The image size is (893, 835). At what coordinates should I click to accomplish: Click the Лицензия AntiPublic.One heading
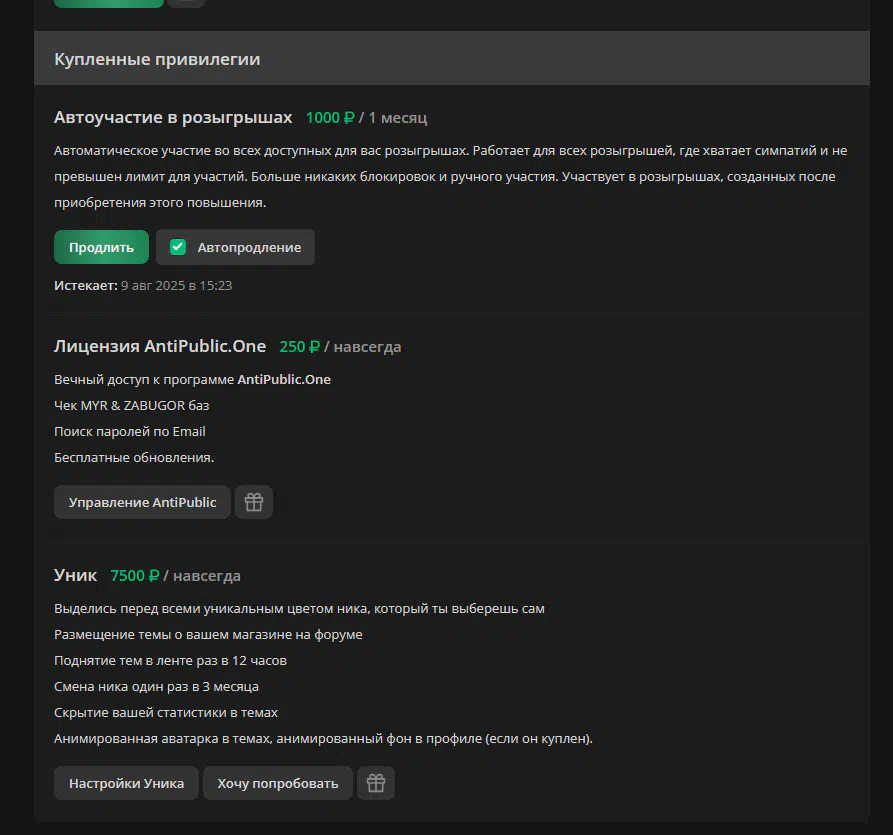[x=160, y=346]
